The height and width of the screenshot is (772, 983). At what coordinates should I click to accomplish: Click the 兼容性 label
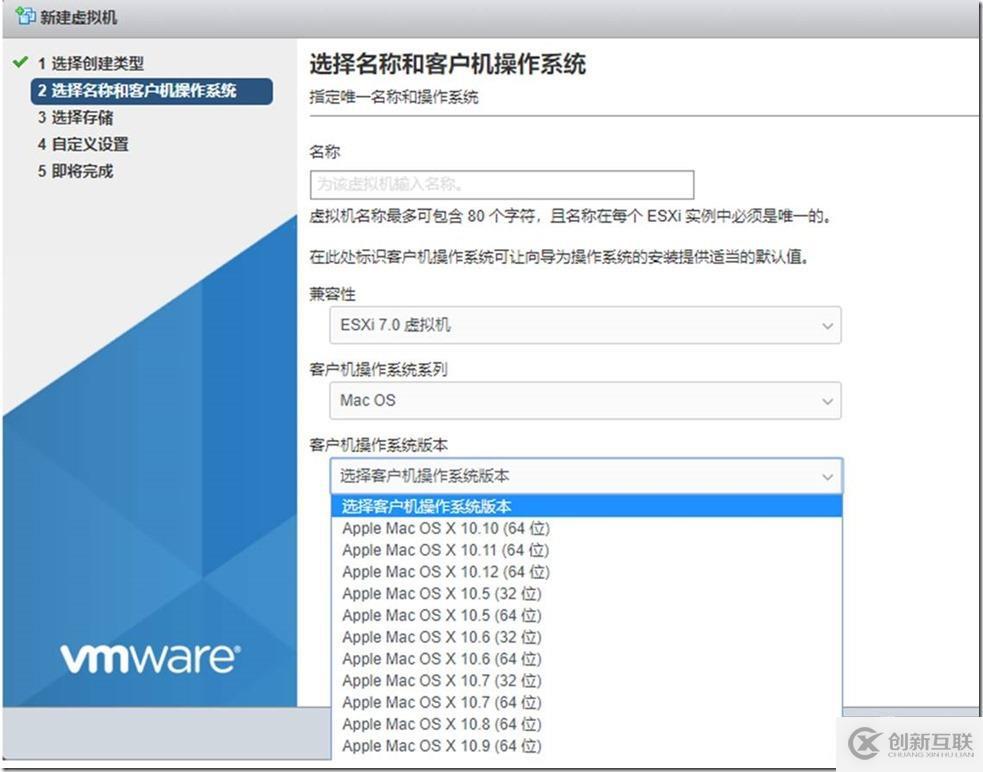332,294
